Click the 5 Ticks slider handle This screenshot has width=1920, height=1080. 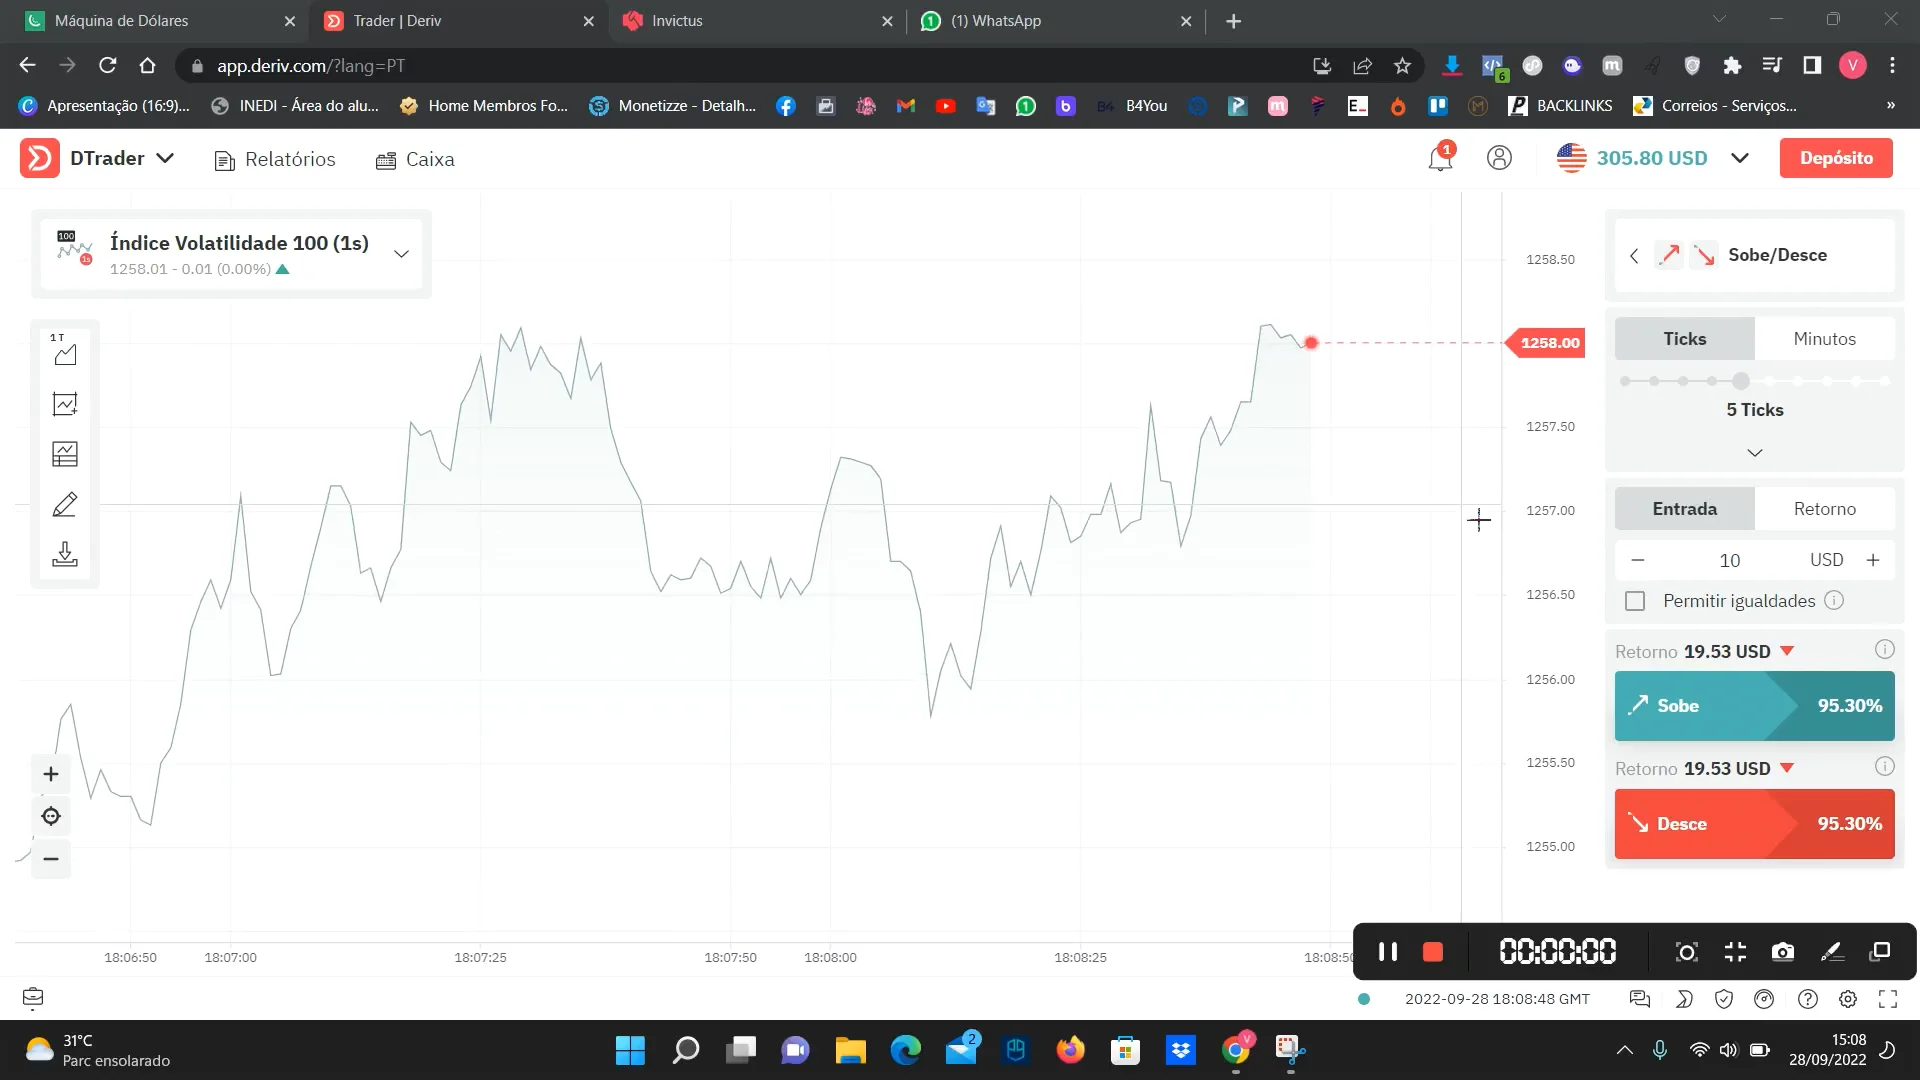coord(1741,381)
